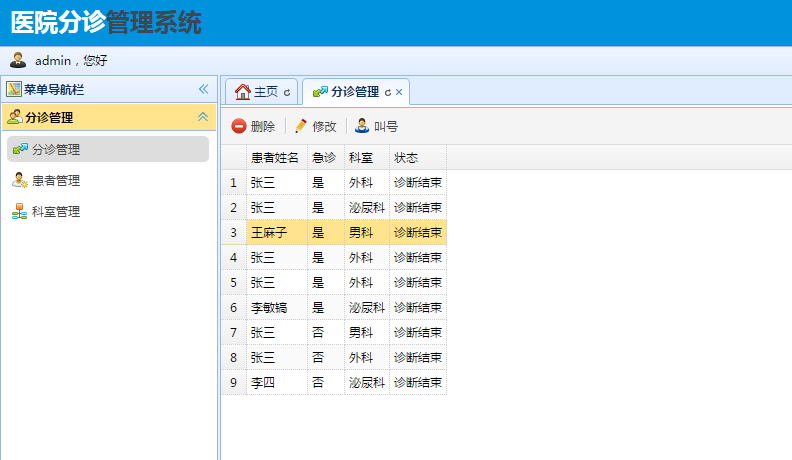Select row 1 number cell
Image resolution: width=792 pixels, height=460 pixels.
(x=233, y=182)
